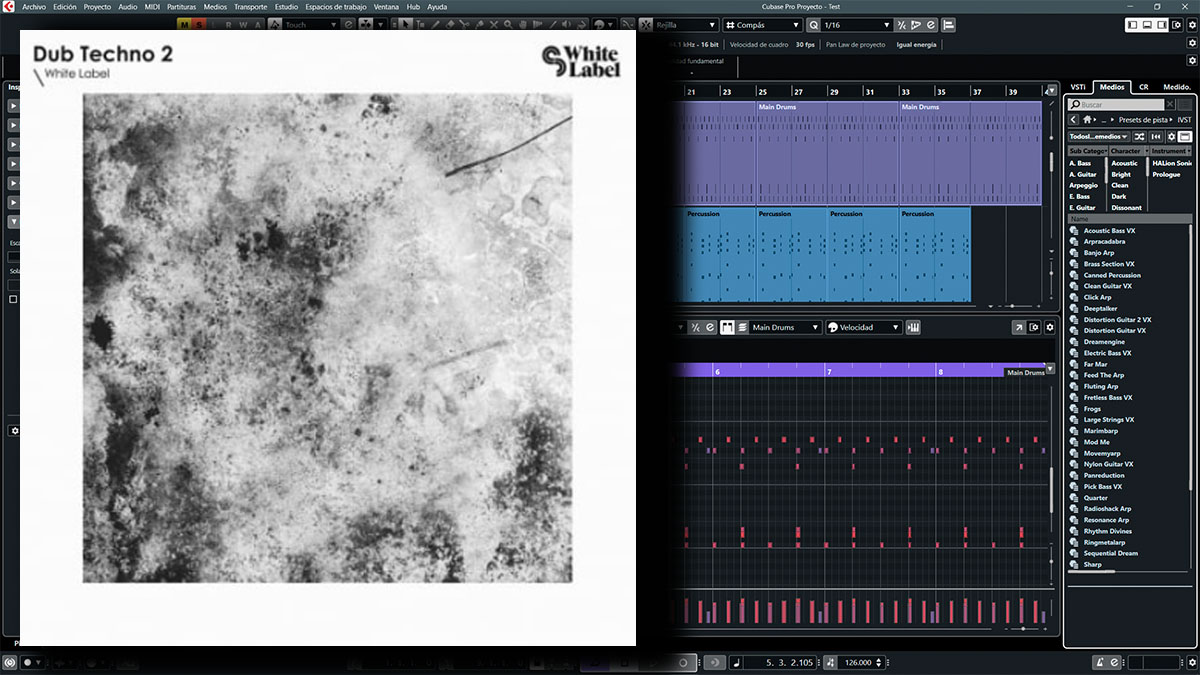Viewport: 1200px width, 675px height.
Task: Open the Proyecto menu
Action: click(97, 6)
